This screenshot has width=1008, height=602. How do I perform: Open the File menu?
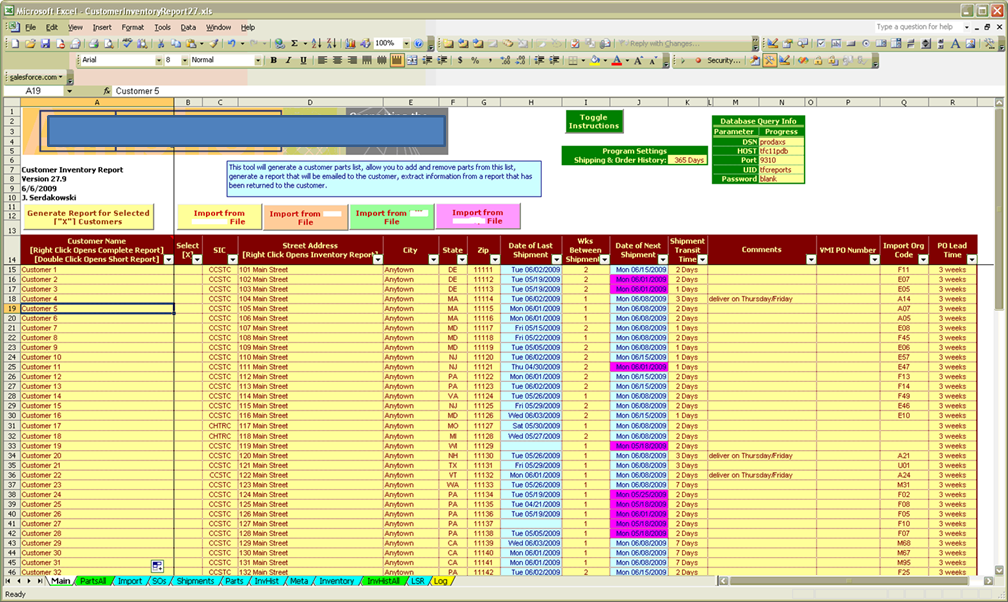(30, 28)
